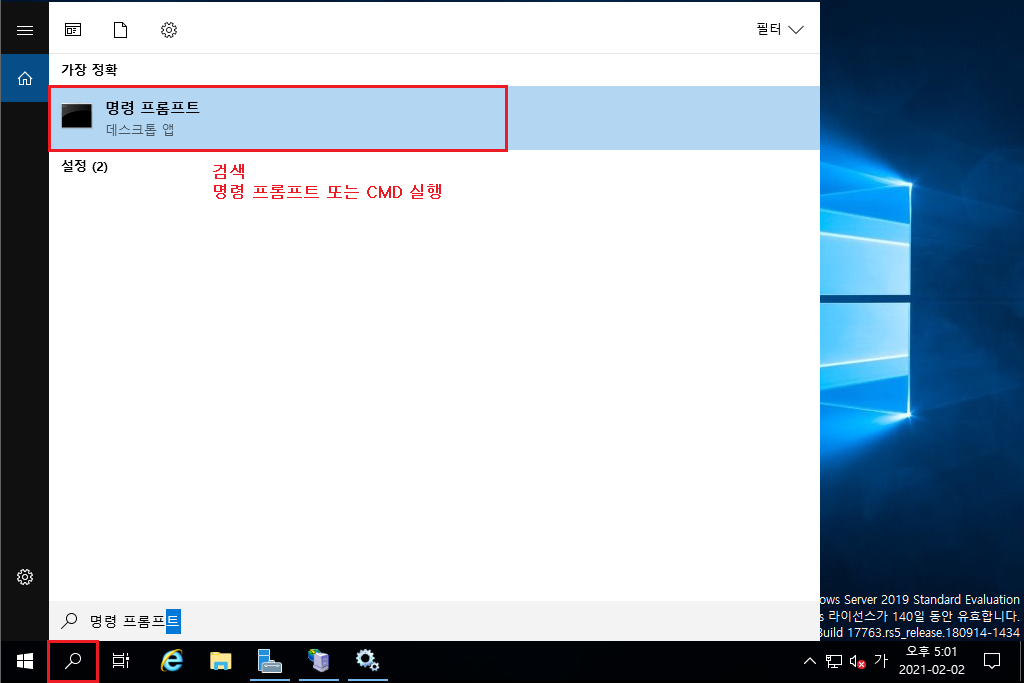Show hidden system tray icons
1024x683 pixels.
click(810, 661)
